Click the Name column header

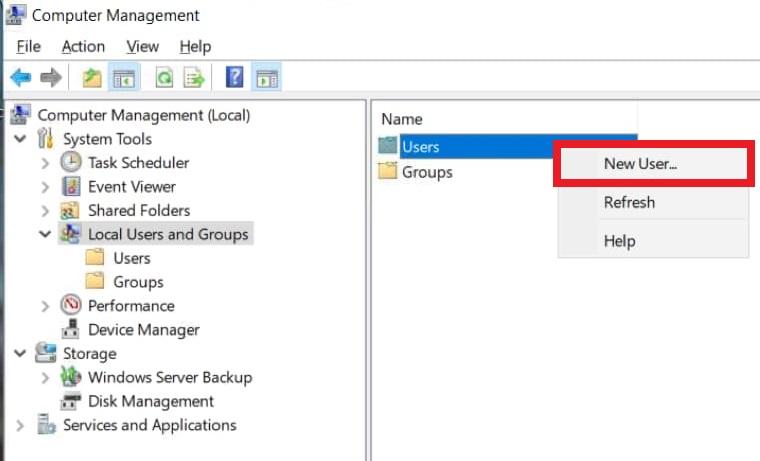tap(402, 119)
